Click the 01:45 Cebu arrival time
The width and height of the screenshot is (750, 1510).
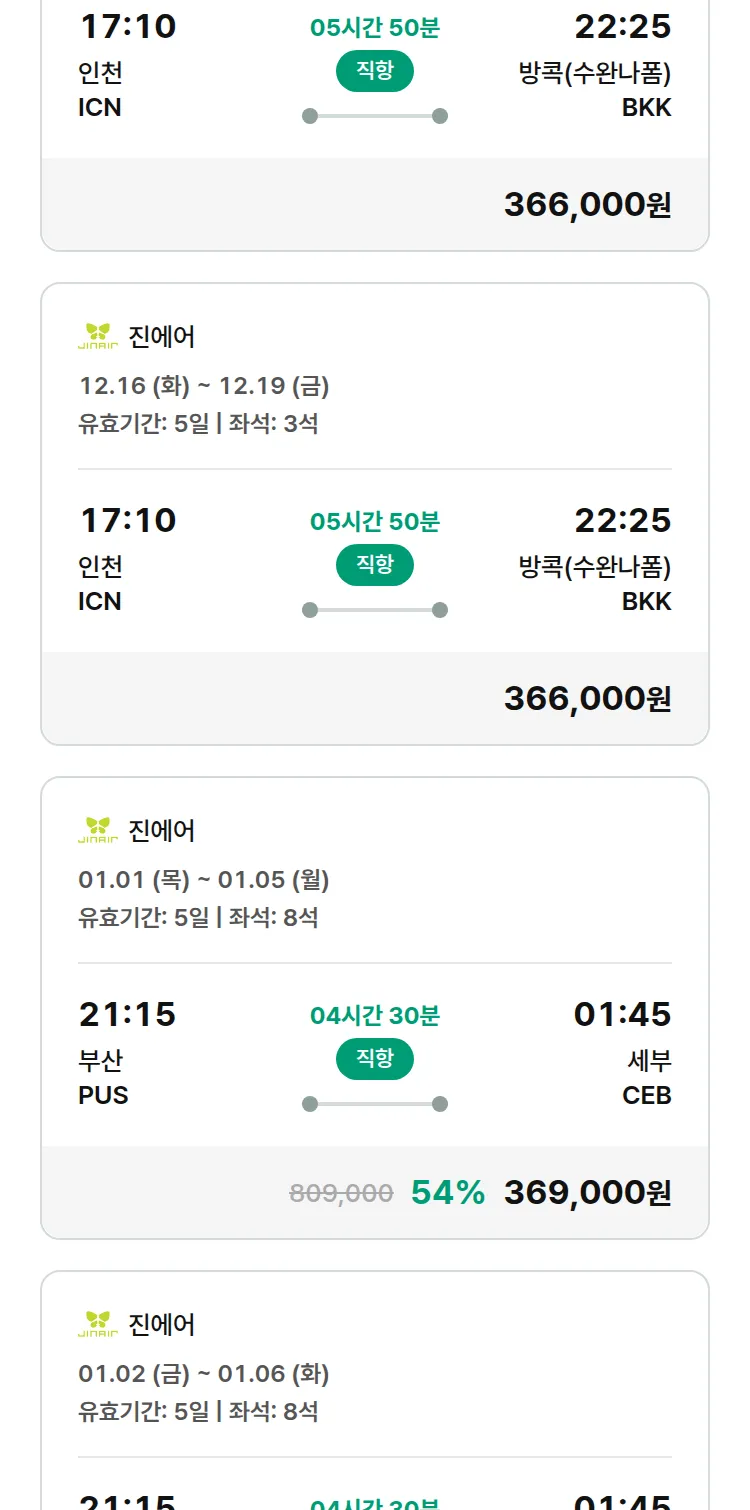622,1014
